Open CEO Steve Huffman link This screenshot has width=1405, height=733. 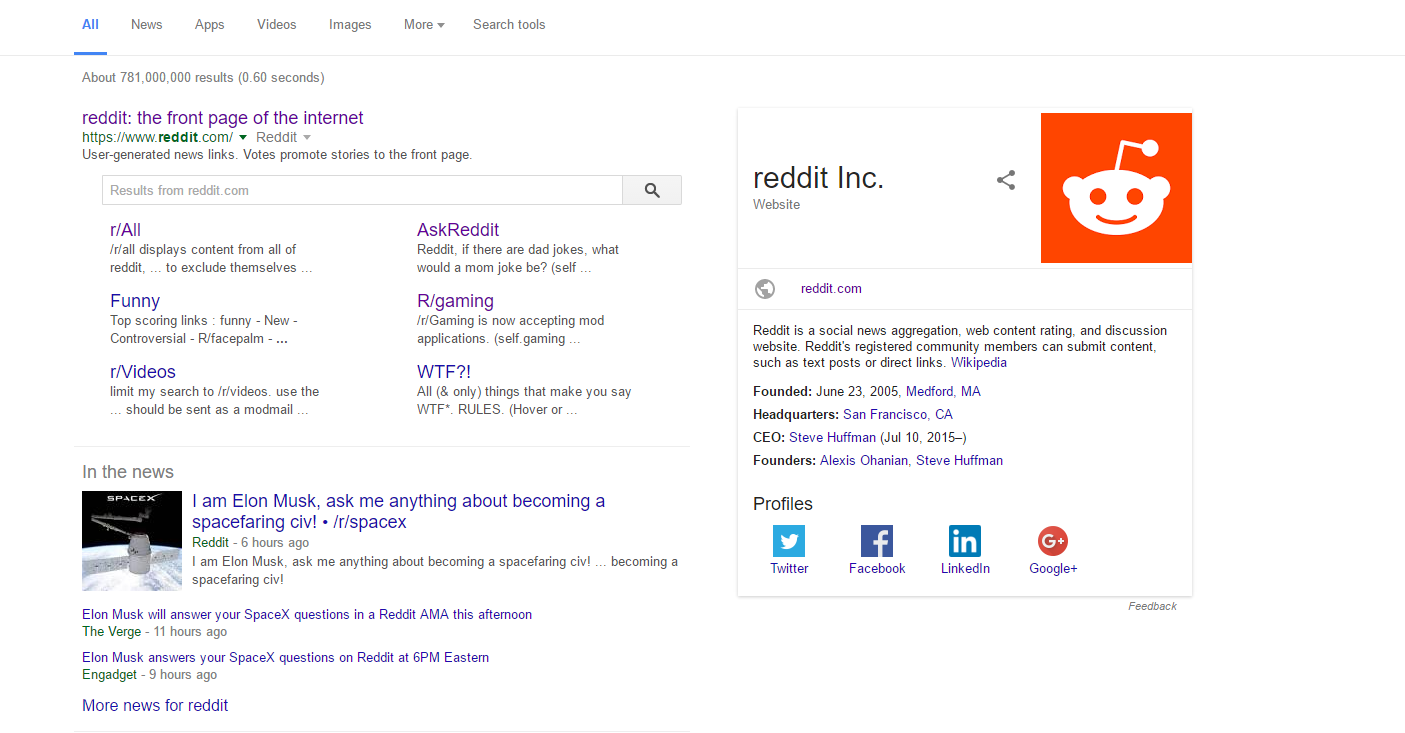point(832,437)
